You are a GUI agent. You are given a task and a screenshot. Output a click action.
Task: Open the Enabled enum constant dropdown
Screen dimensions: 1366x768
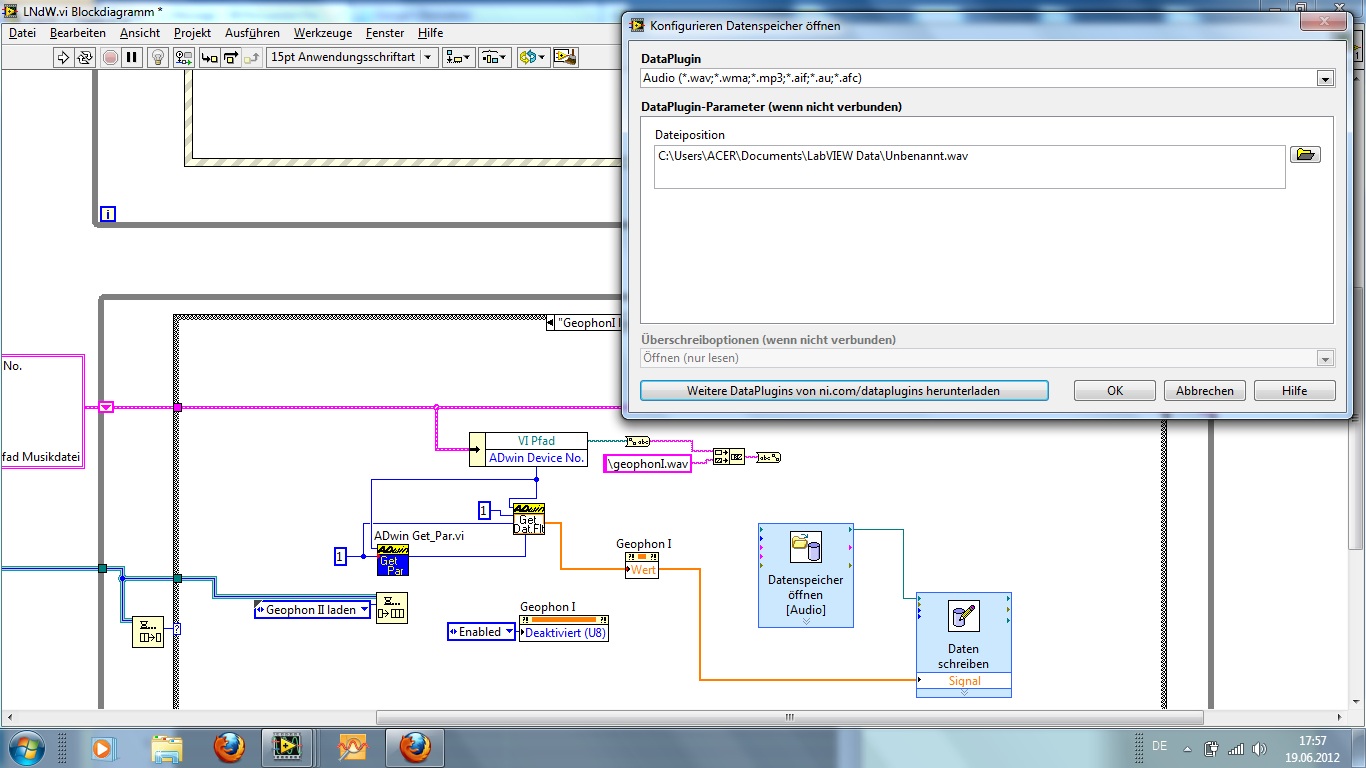481,632
